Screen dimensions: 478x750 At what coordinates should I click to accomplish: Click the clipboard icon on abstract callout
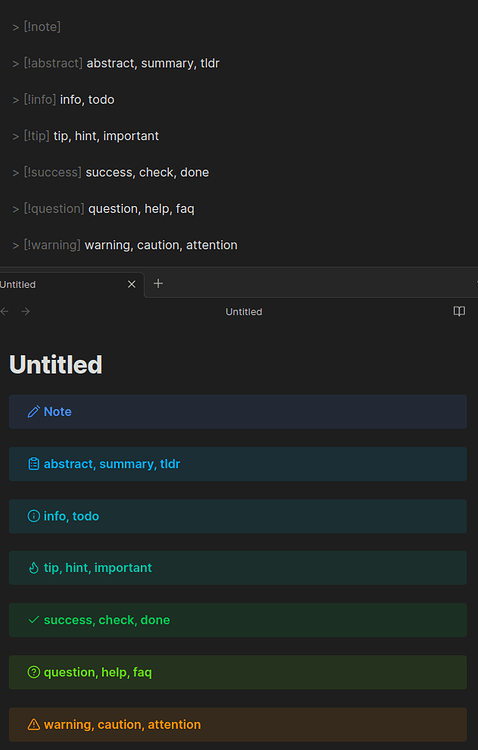33,463
